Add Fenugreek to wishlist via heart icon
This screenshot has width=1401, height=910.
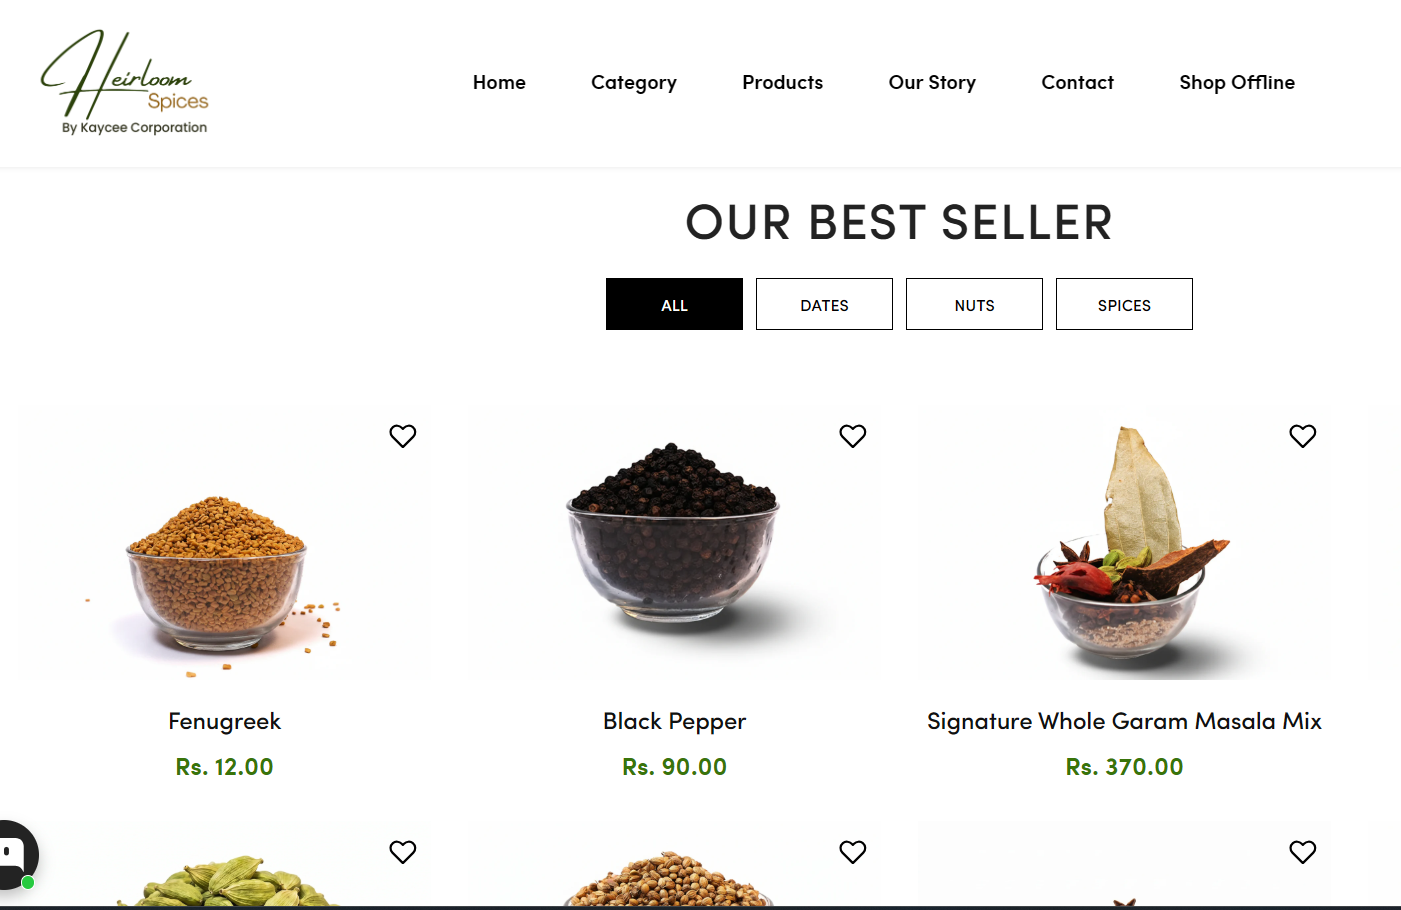[403, 436]
